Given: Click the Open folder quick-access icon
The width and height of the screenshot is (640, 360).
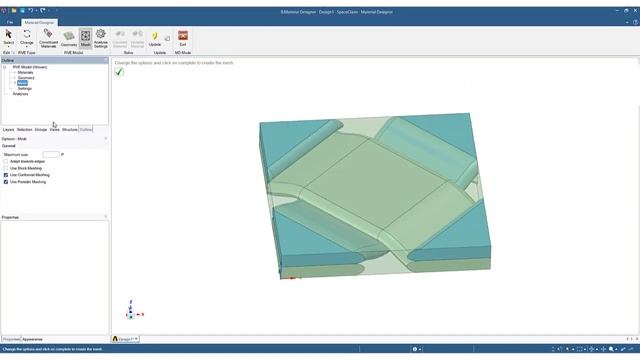Looking at the screenshot, I should point(13,11).
